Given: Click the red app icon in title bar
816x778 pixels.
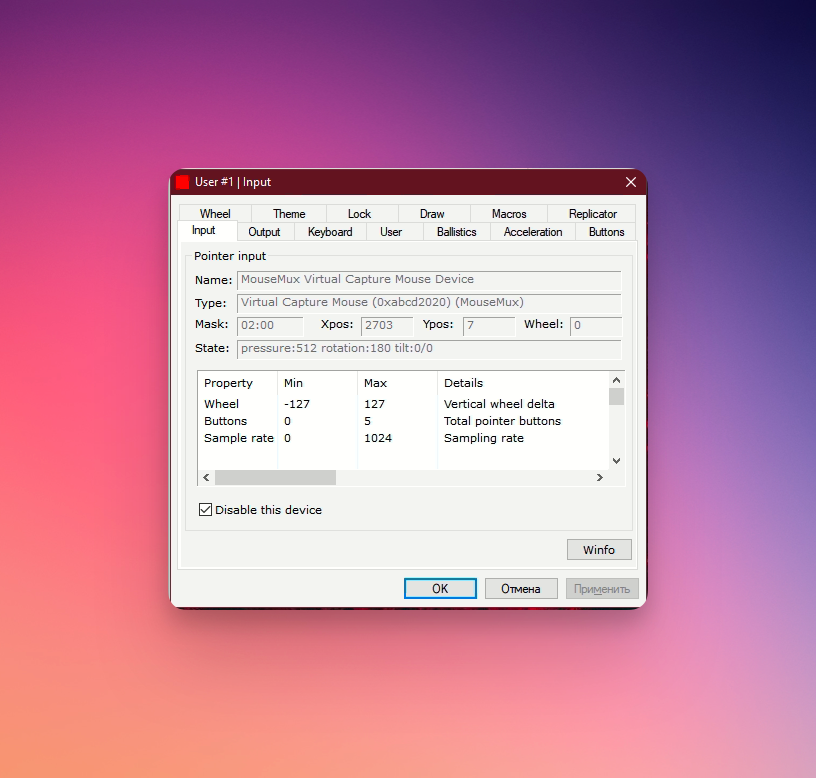Looking at the screenshot, I should click(182, 182).
